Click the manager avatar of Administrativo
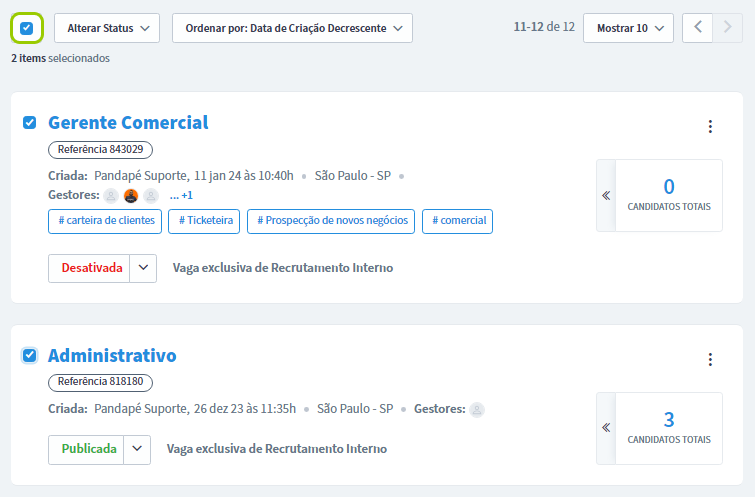The width and height of the screenshot is (755, 497). coord(477,410)
